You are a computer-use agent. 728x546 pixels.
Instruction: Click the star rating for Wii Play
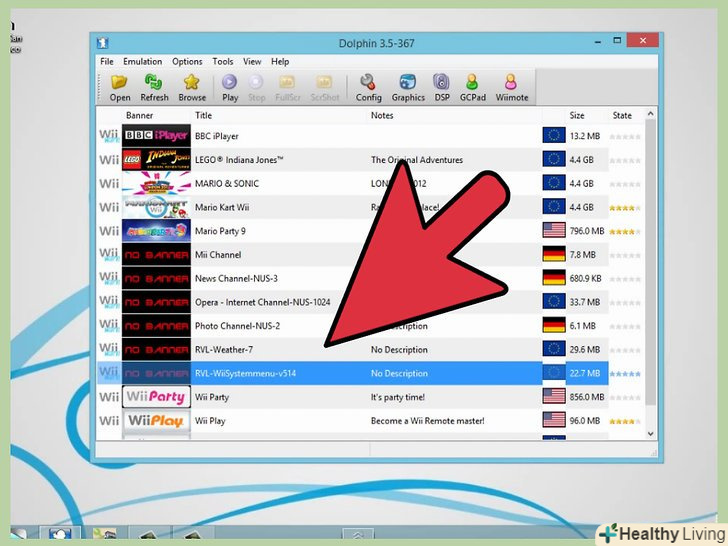coord(625,422)
